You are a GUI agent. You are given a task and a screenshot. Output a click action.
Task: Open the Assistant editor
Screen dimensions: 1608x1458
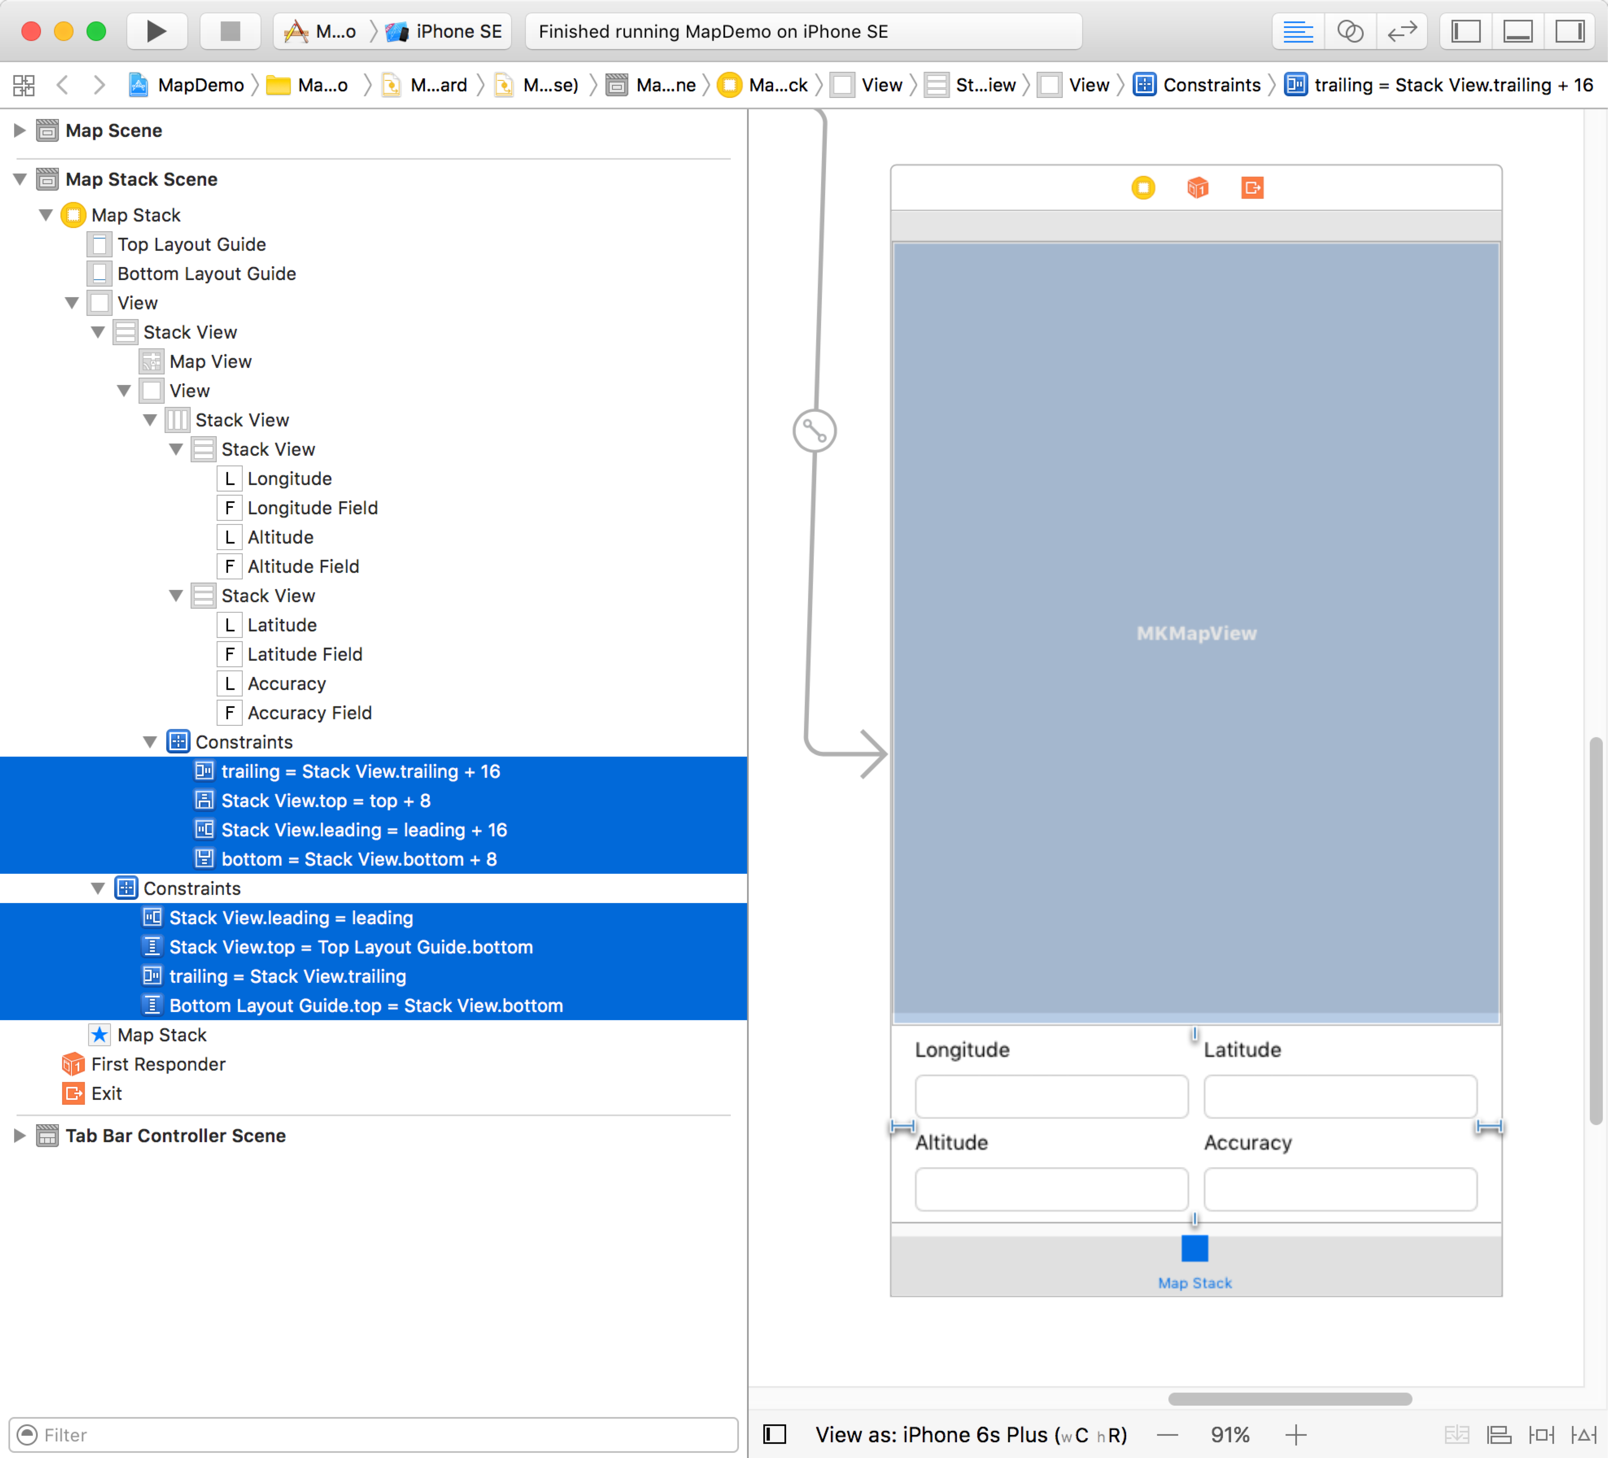[x=1350, y=31]
